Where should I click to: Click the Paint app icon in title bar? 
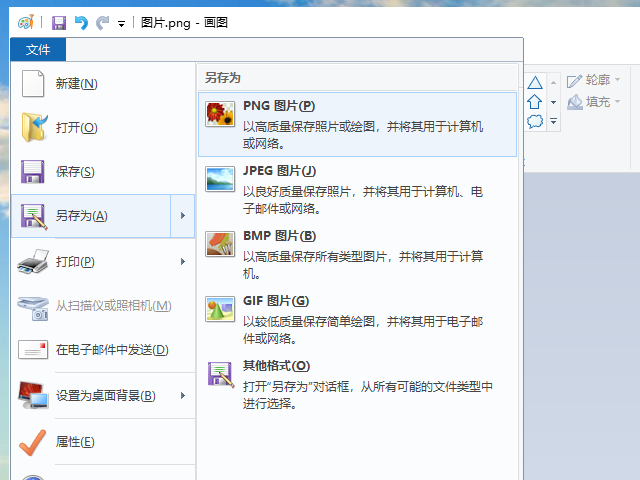(x=25, y=22)
